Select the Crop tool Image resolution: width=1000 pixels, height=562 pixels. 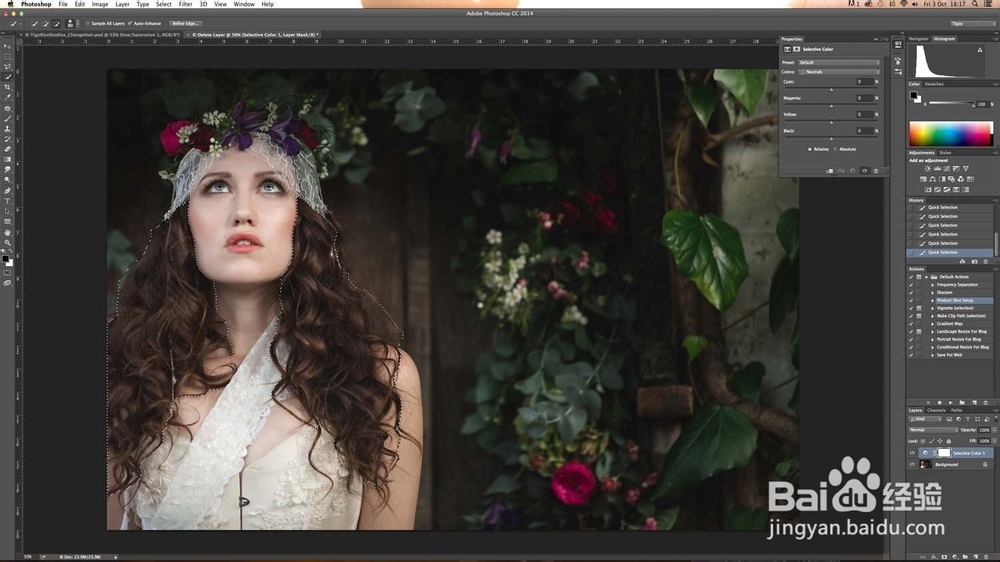point(8,87)
